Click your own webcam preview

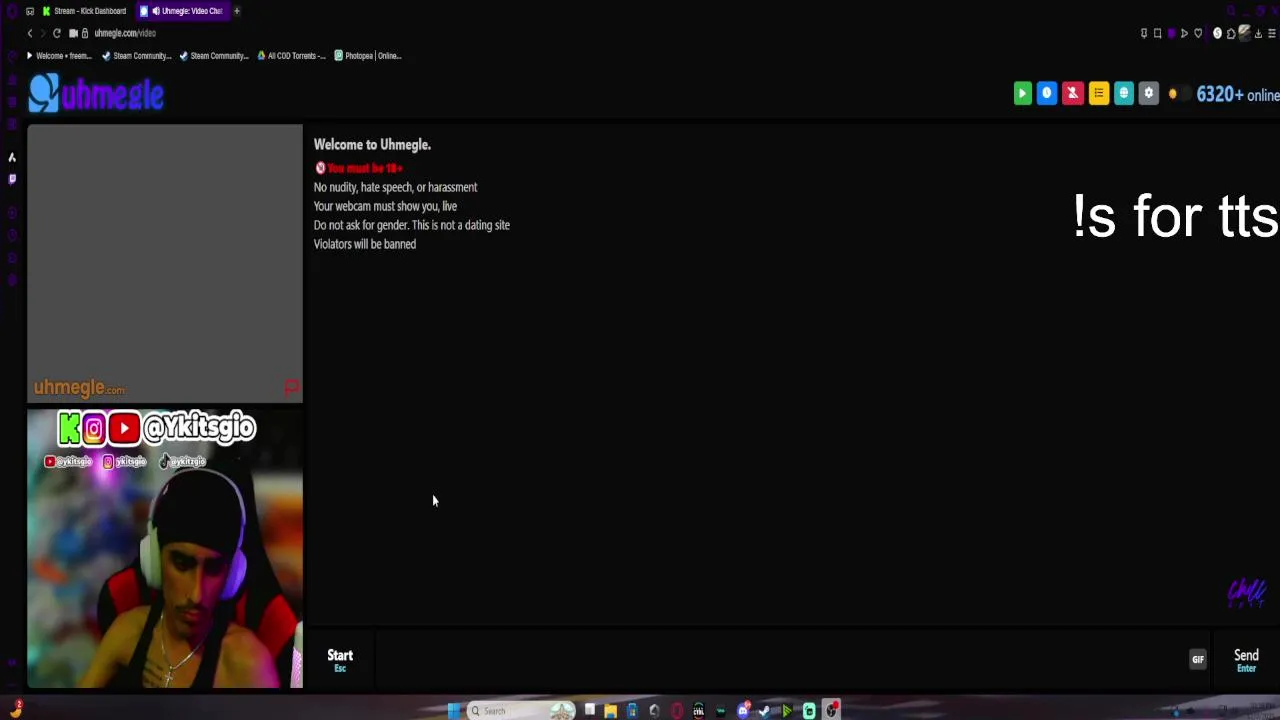click(165, 548)
